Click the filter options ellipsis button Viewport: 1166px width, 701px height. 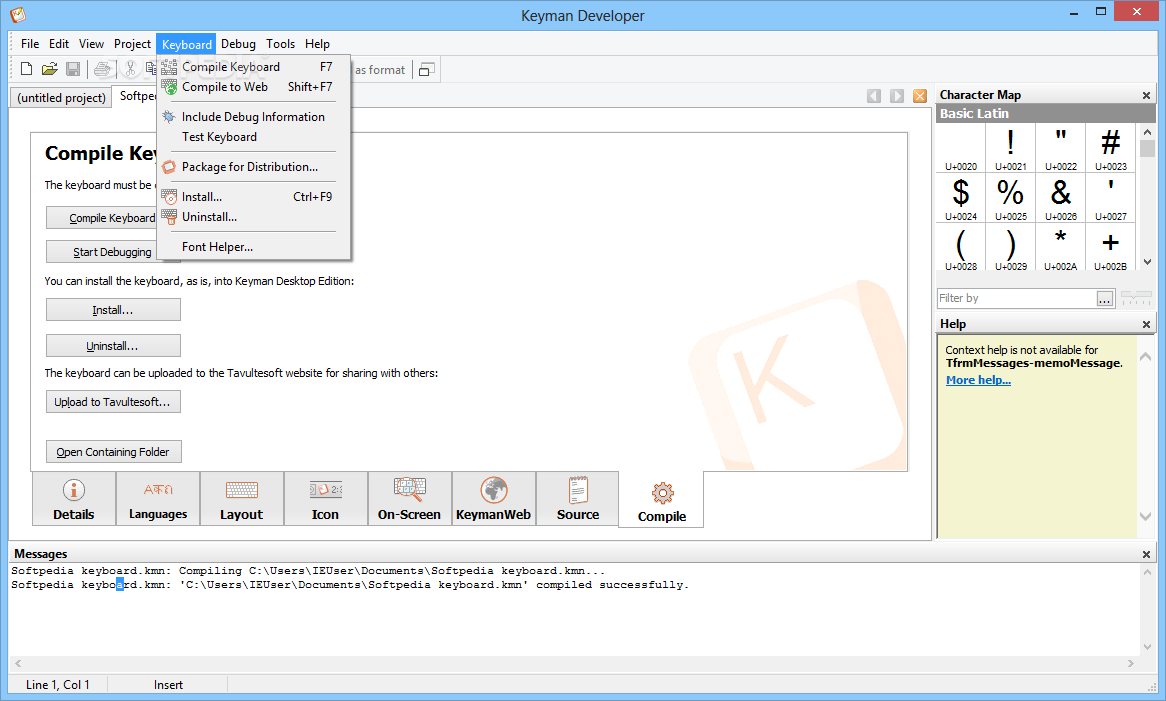(x=1105, y=299)
